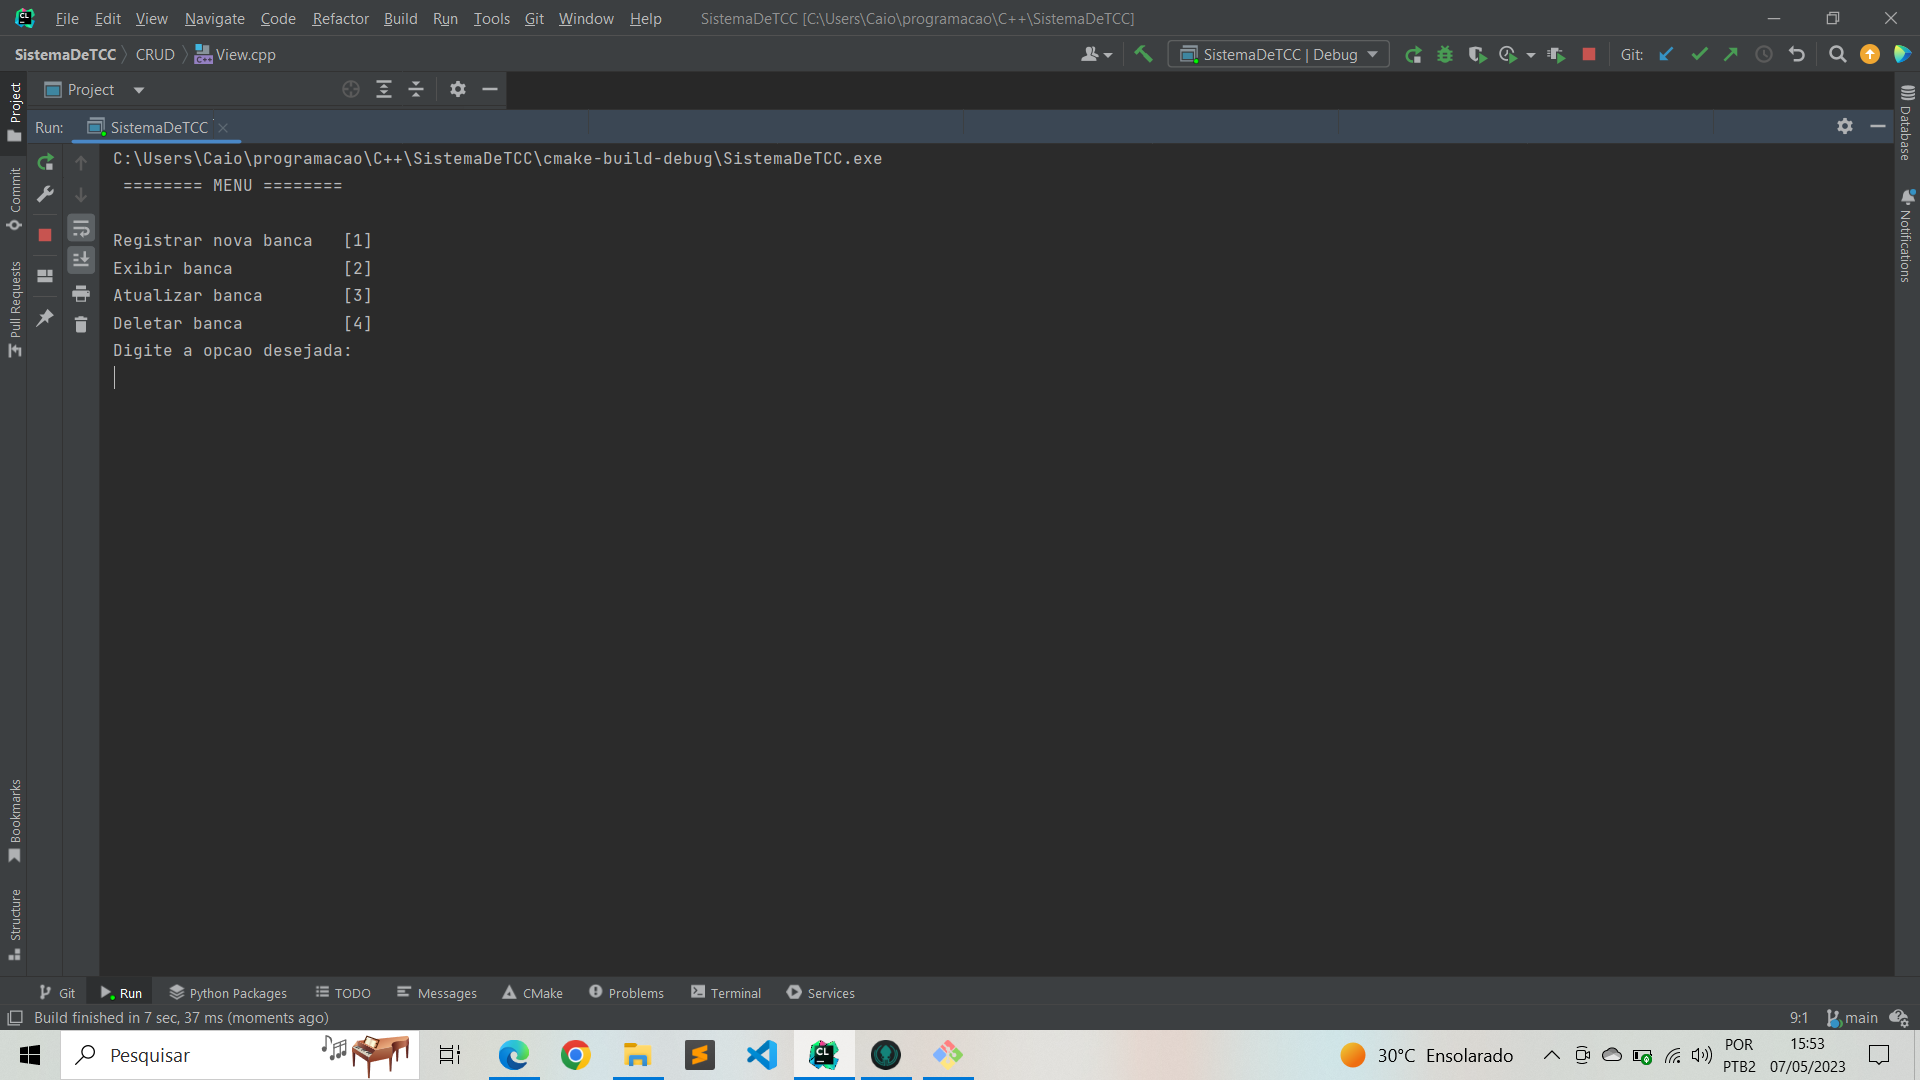Click the Build hammer icon

(1144, 54)
